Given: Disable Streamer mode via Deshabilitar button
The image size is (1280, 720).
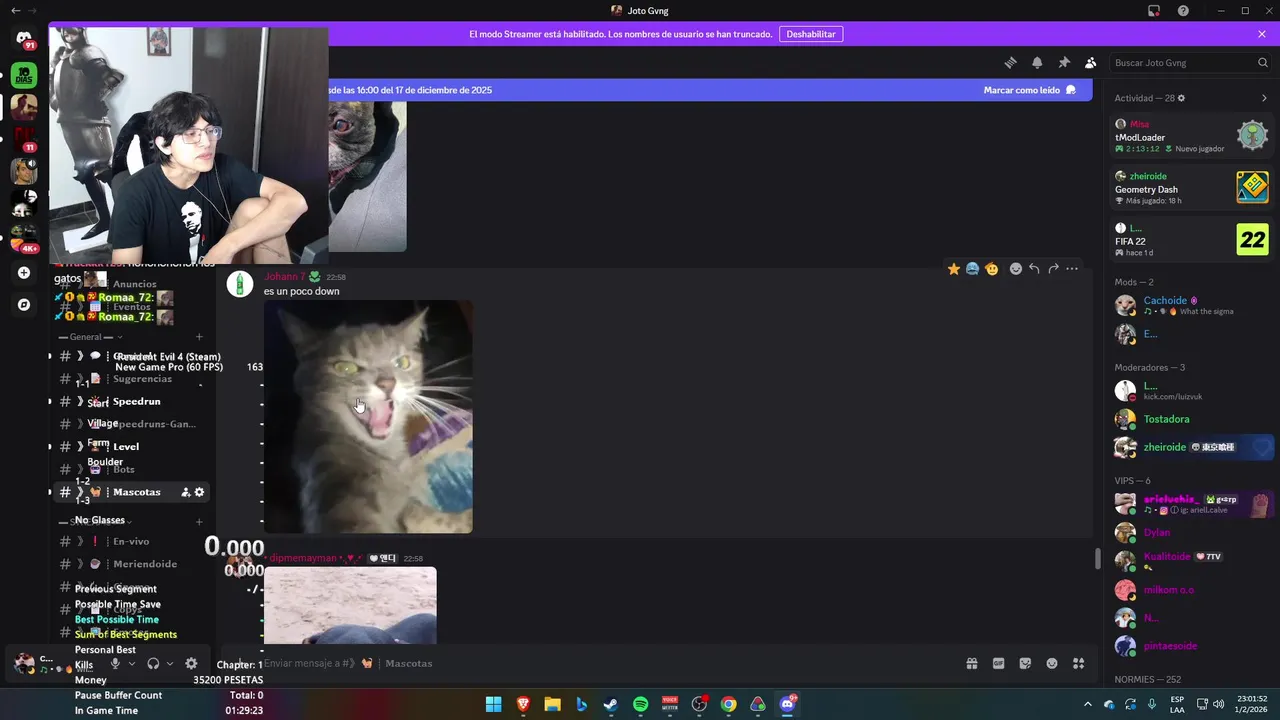Looking at the screenshot, I should coord(811,34).
